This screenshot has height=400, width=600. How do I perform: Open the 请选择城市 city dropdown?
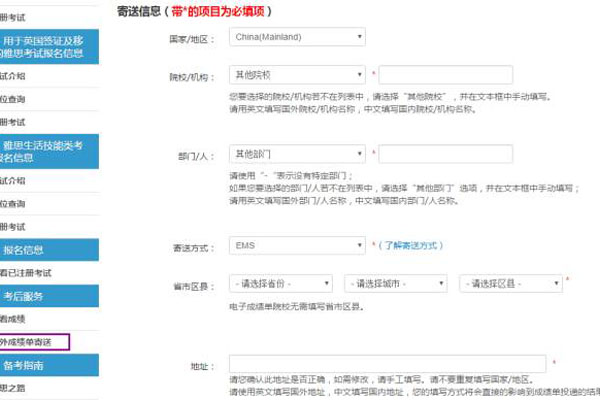click(395, 283)
